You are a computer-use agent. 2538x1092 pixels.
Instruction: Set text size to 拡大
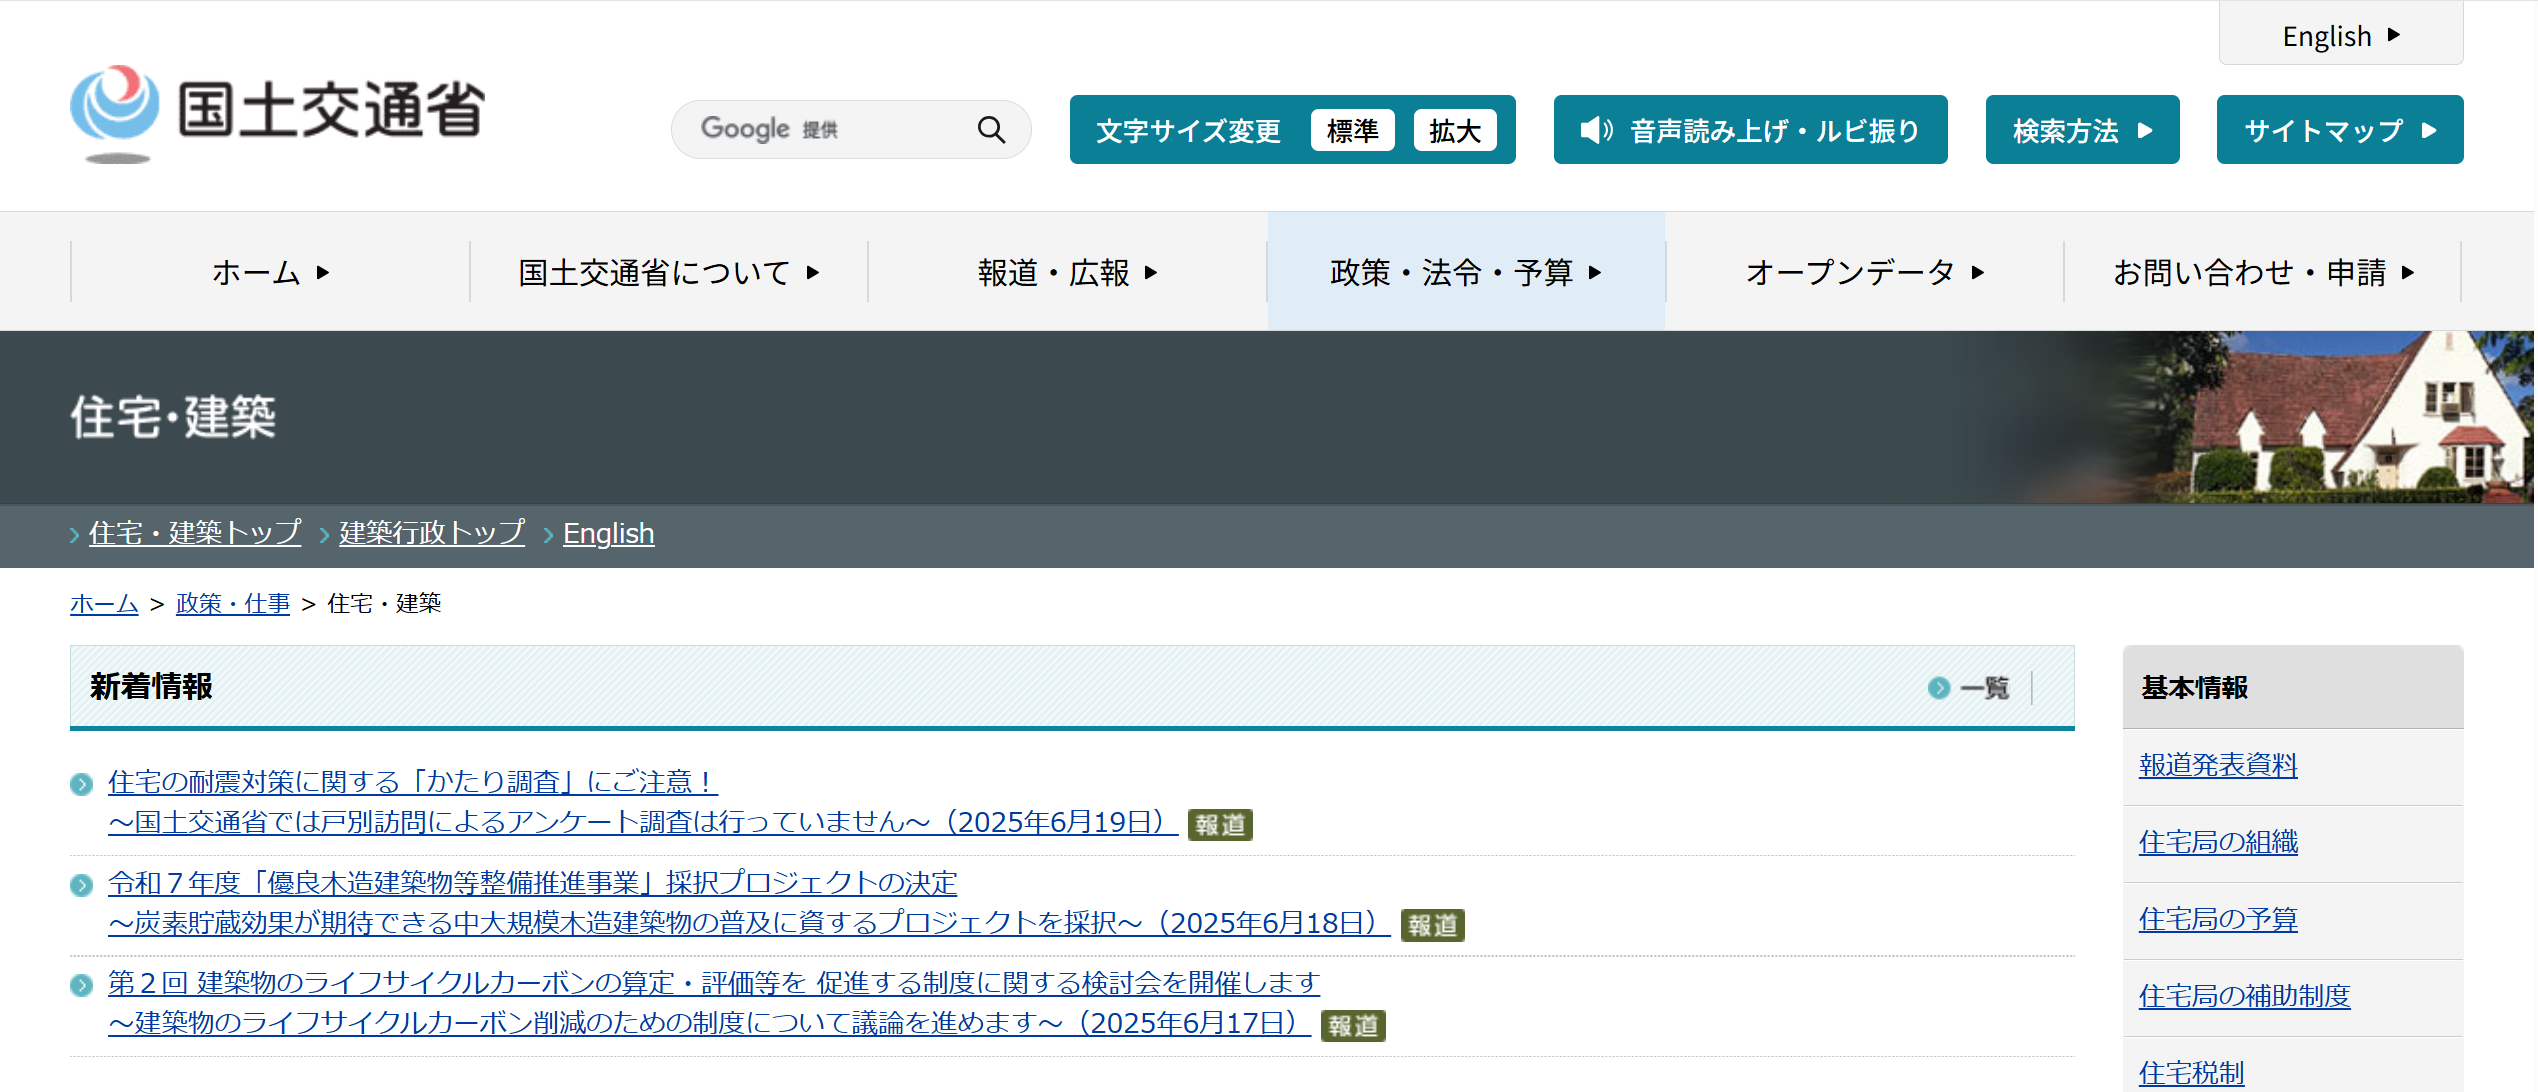pos(1454,131)
